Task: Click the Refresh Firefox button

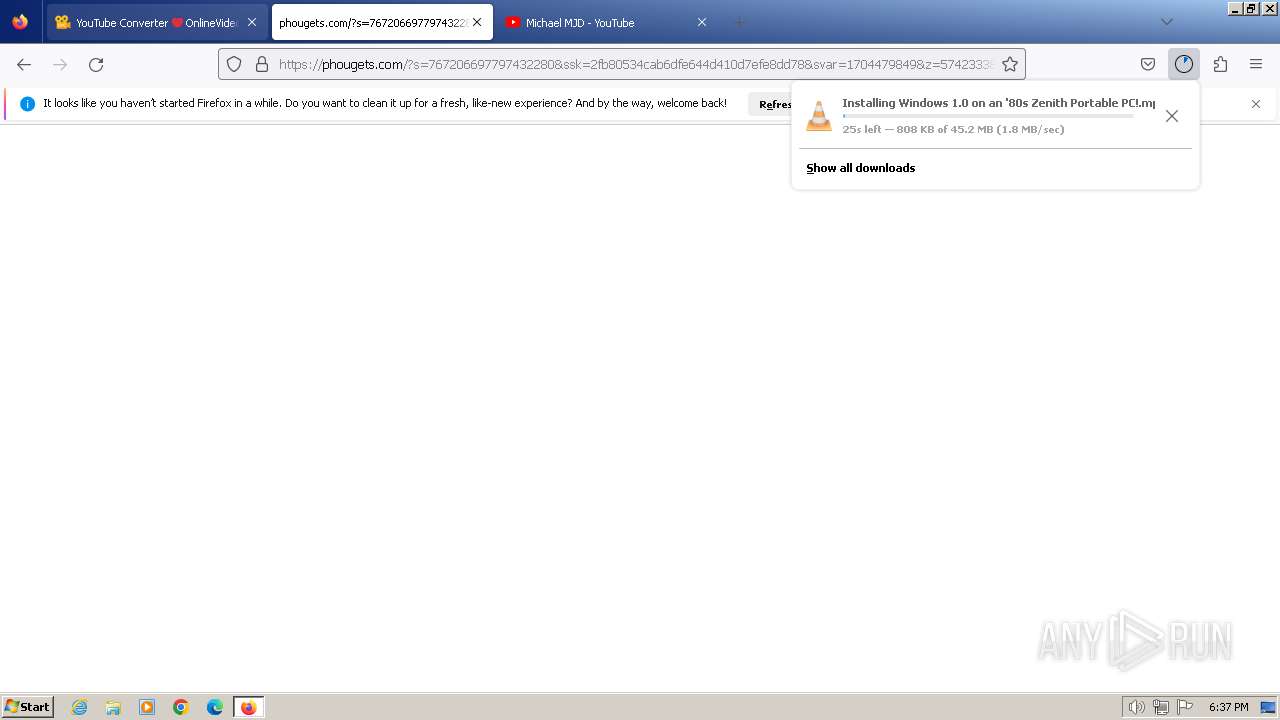Action: [x=771, y=104]
